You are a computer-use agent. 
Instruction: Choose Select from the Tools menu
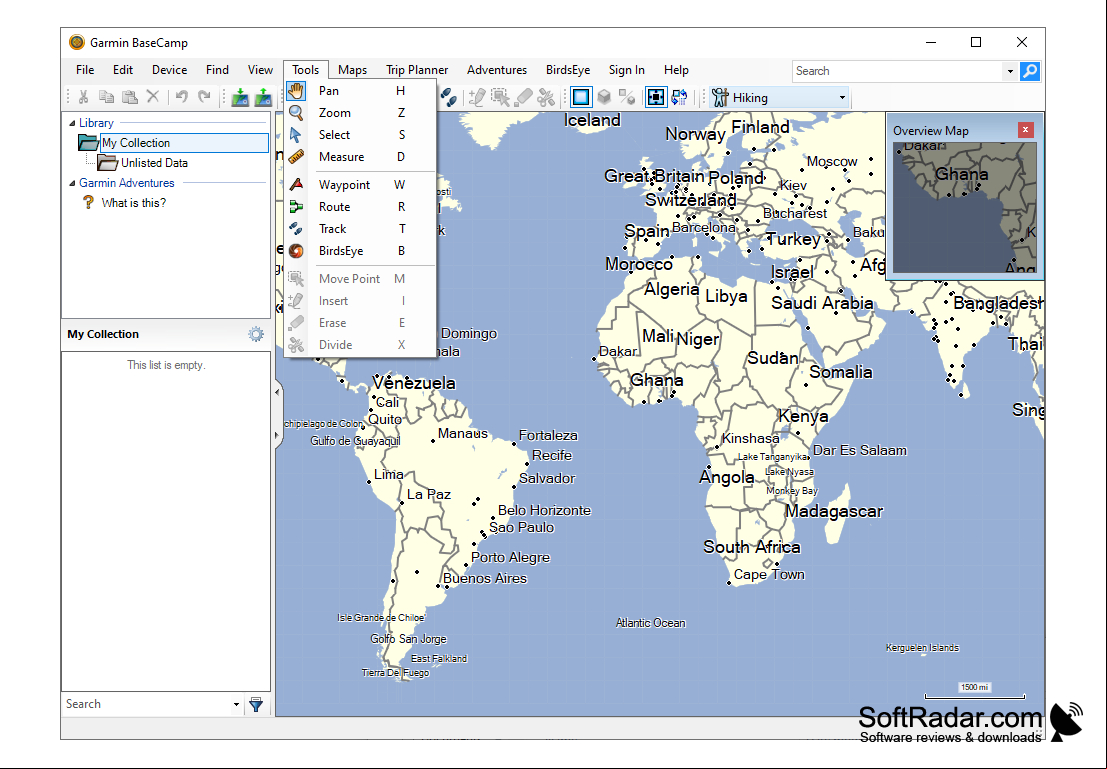(x=360, y=135)
